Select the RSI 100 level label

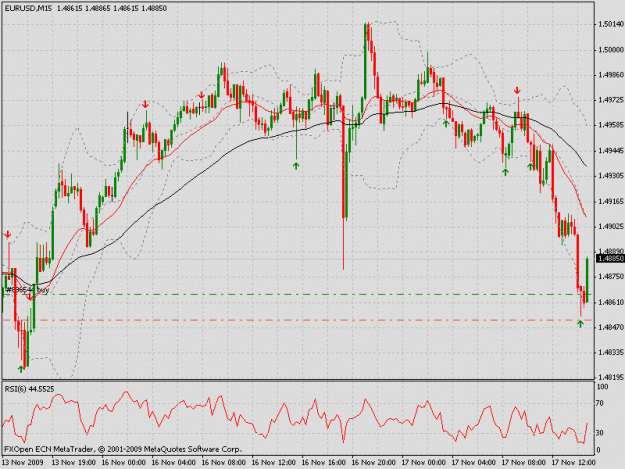(x=603, y=387)
